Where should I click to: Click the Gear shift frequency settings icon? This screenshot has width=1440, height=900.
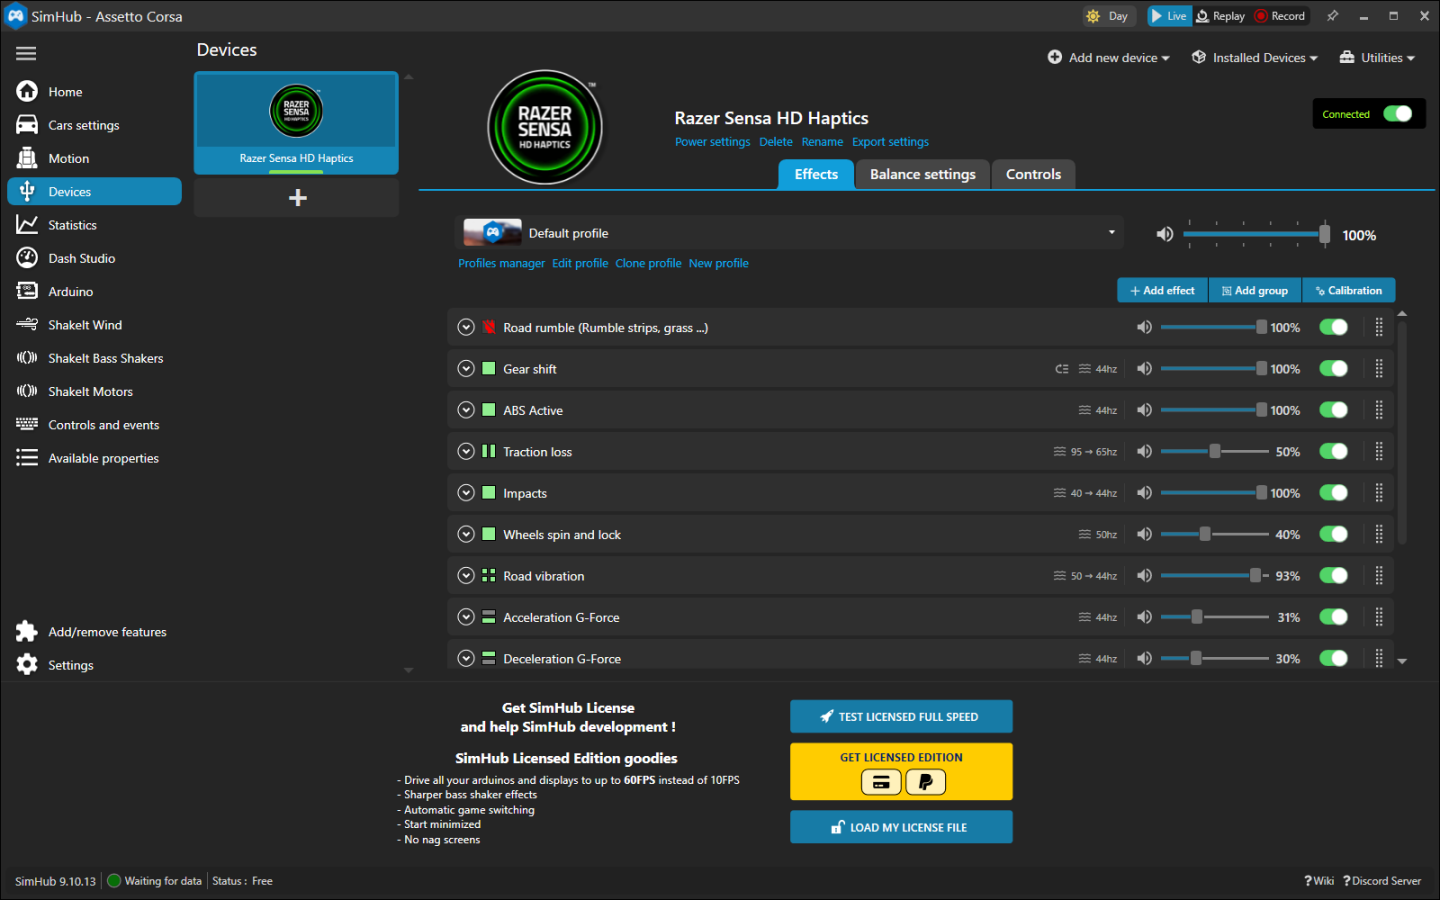1084,369
